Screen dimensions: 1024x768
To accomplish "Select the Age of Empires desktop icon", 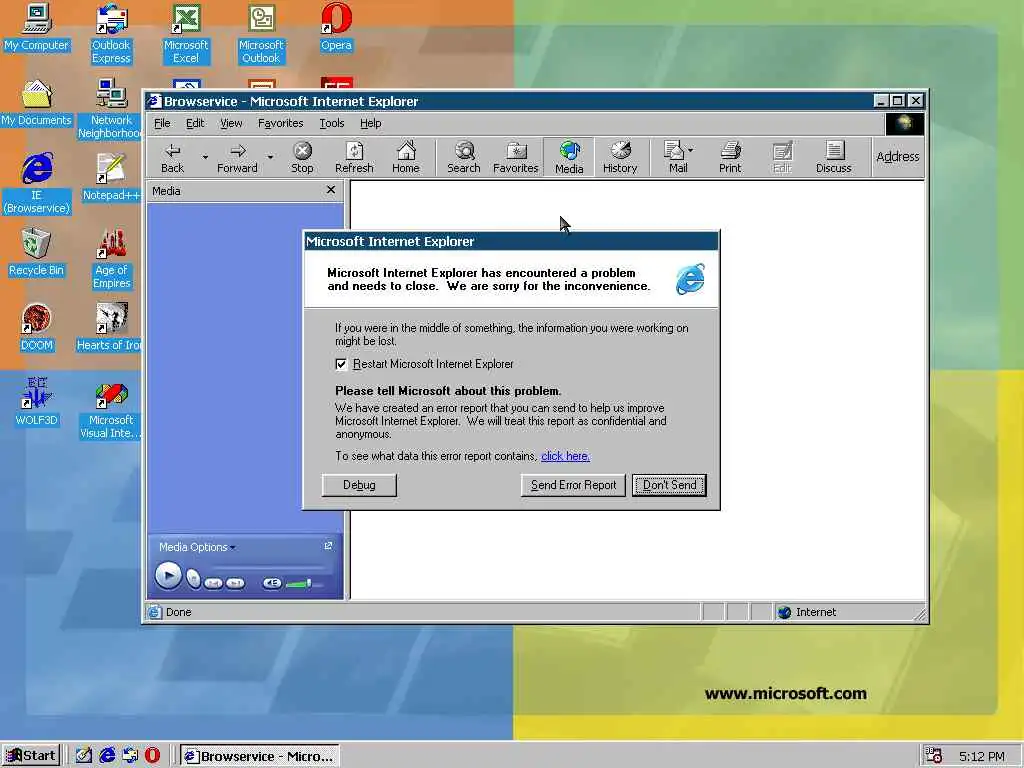I will pyautogui.click(x=112, y=259).
